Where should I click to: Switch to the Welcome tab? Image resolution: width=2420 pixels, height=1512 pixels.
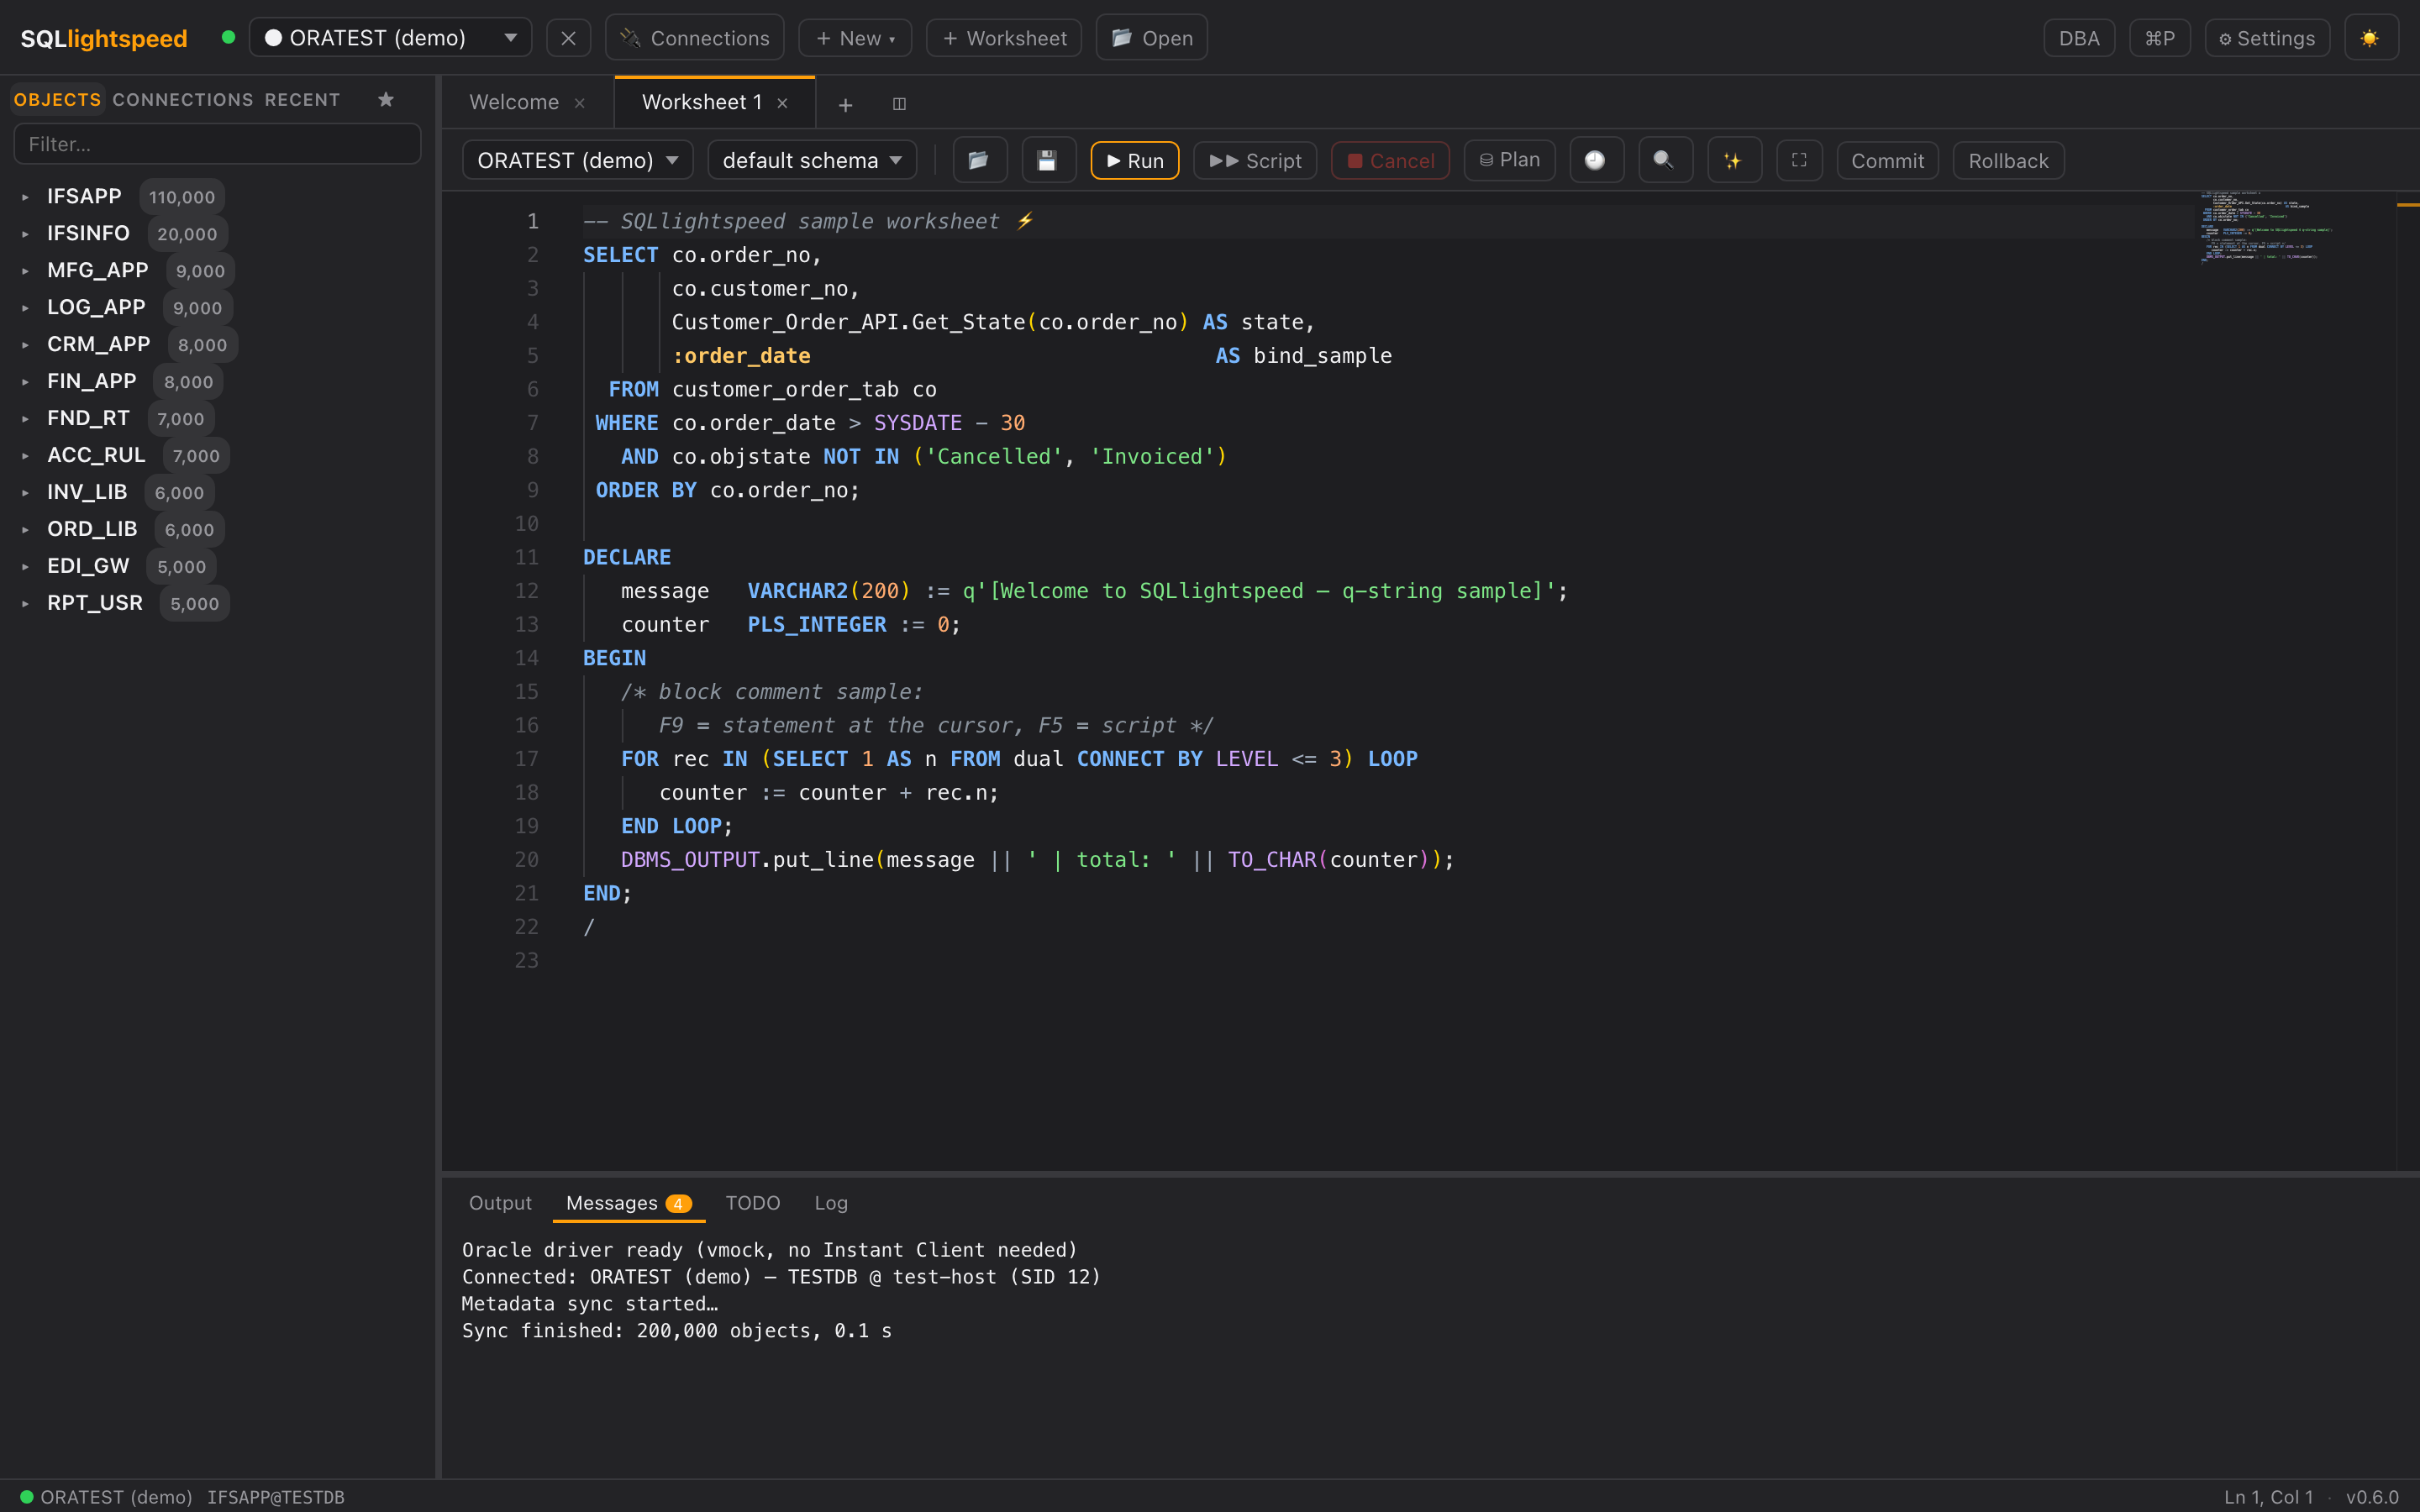click(x=514, y=102)
